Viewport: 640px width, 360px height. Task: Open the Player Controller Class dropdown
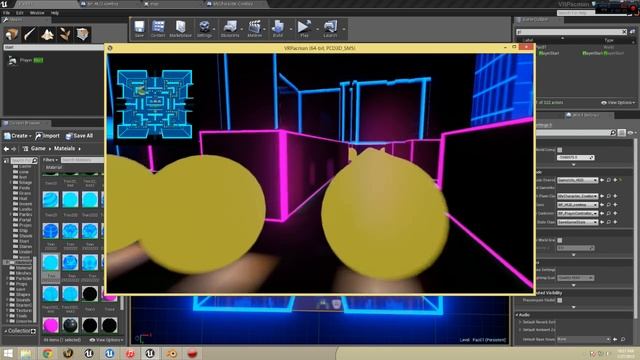577,213
